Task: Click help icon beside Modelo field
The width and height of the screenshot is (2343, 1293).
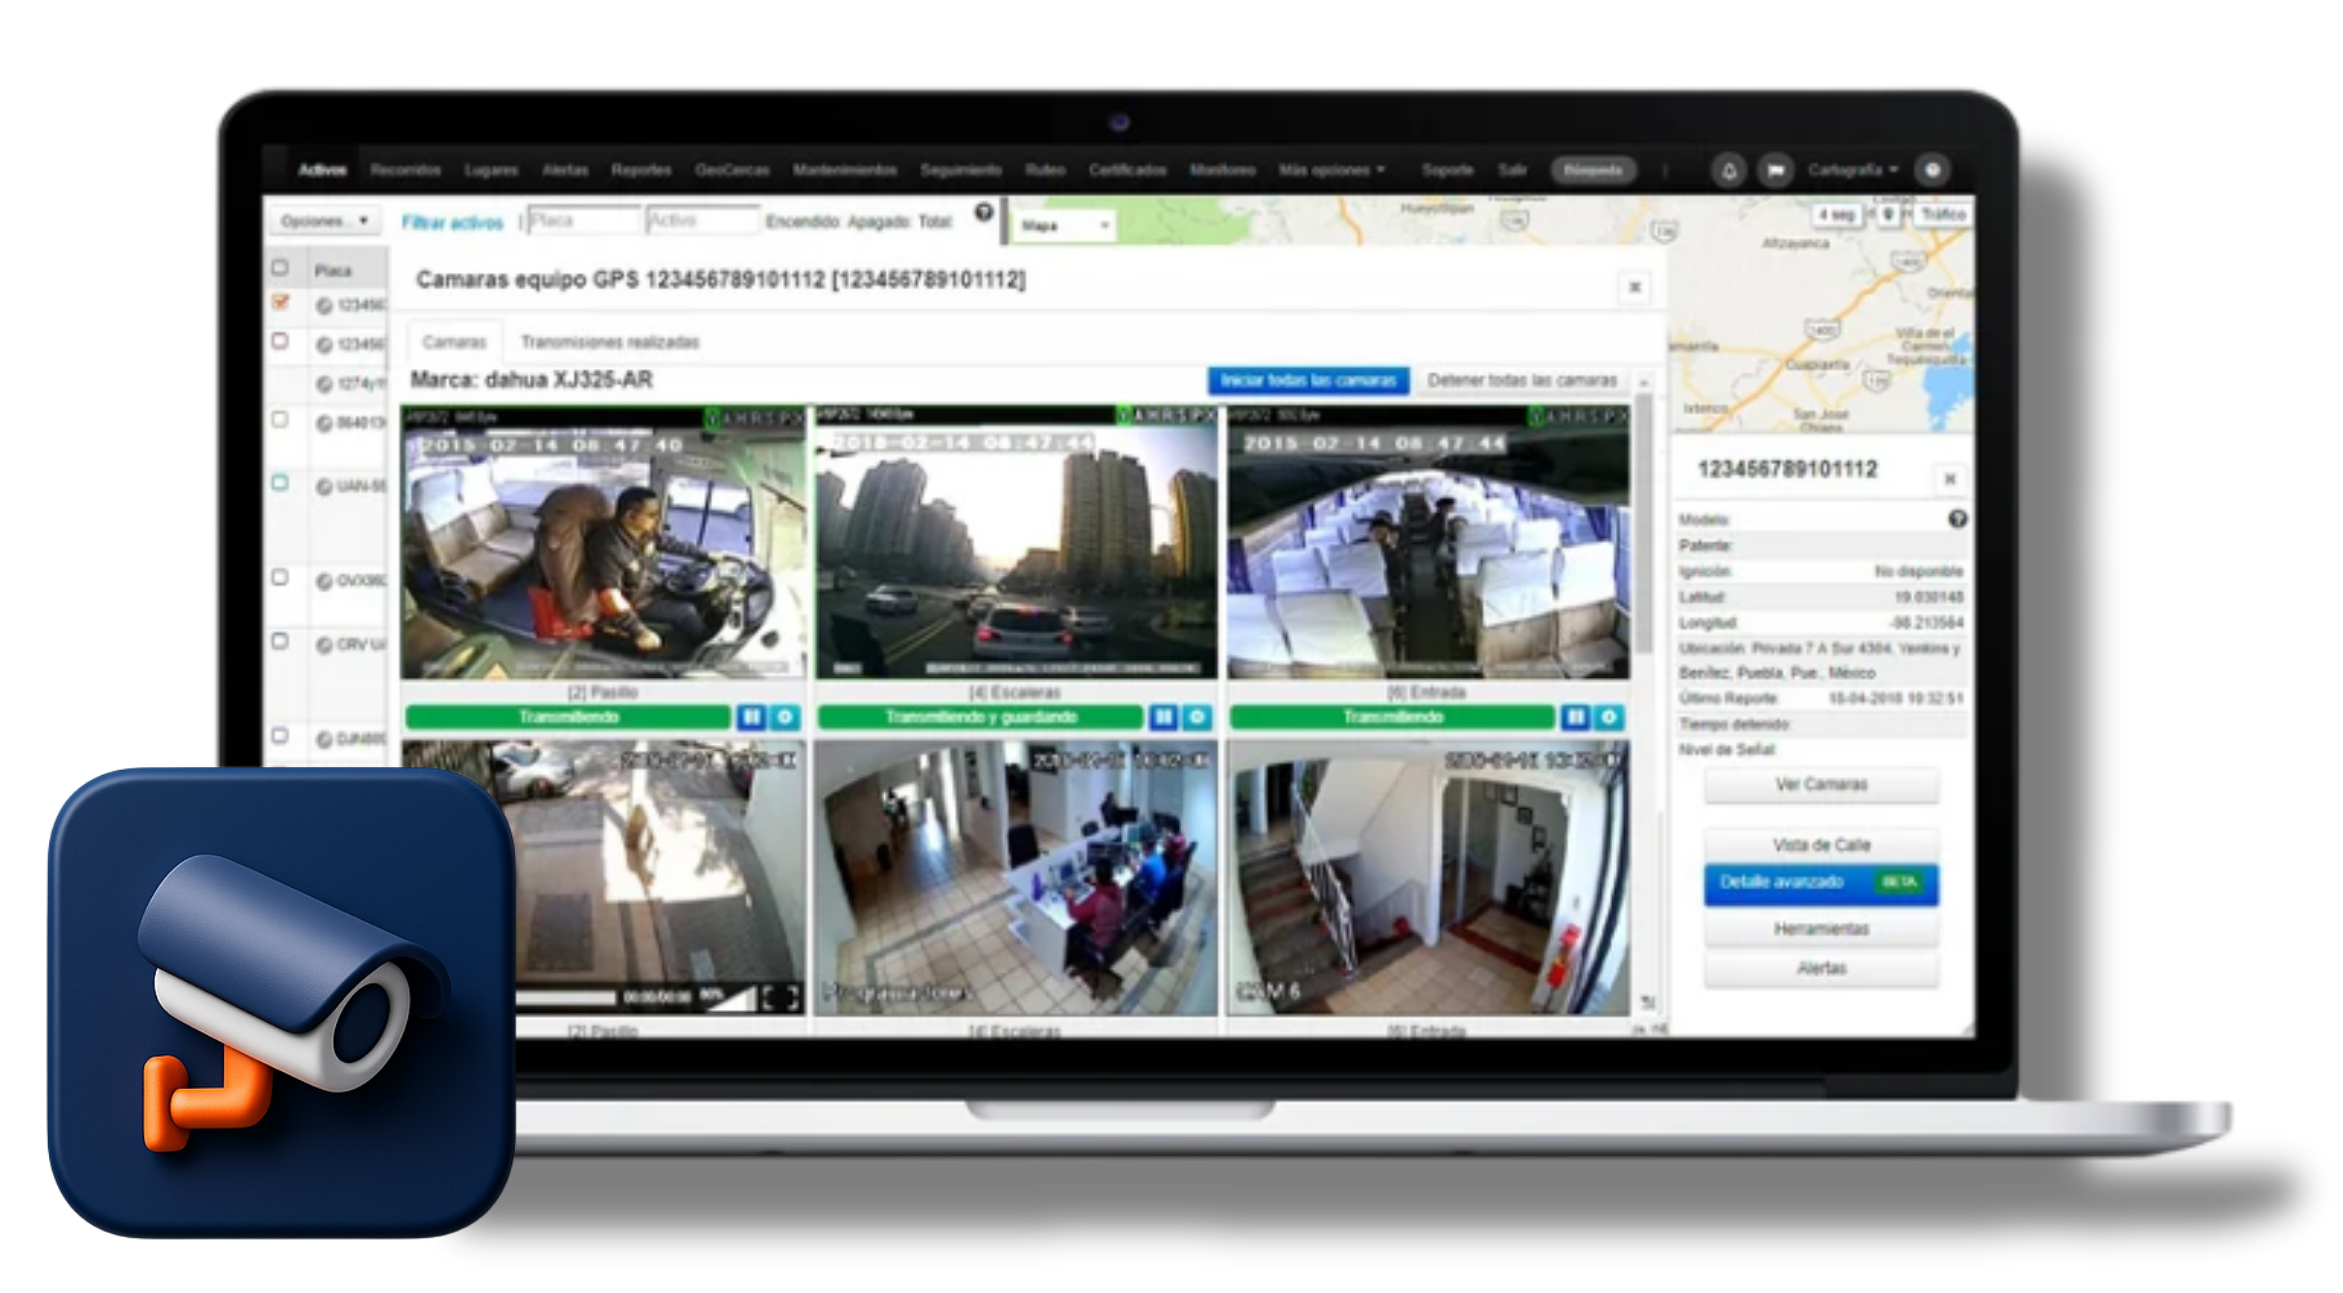Action: [x=1957, y=519]
